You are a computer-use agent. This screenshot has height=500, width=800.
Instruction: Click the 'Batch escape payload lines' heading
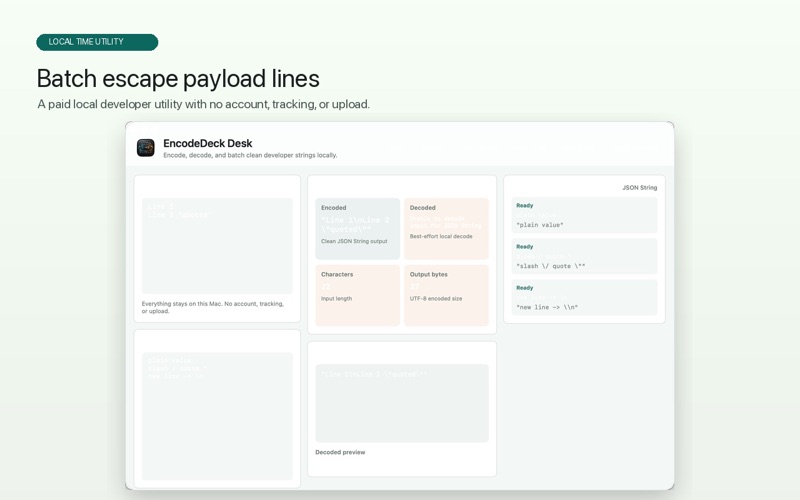click(178, 79)
